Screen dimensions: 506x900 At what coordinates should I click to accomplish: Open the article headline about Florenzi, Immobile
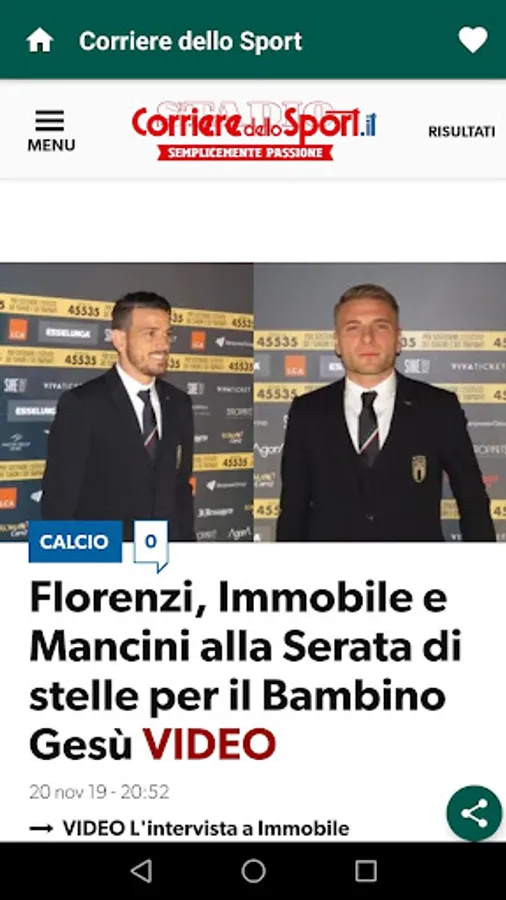(245, 671)
